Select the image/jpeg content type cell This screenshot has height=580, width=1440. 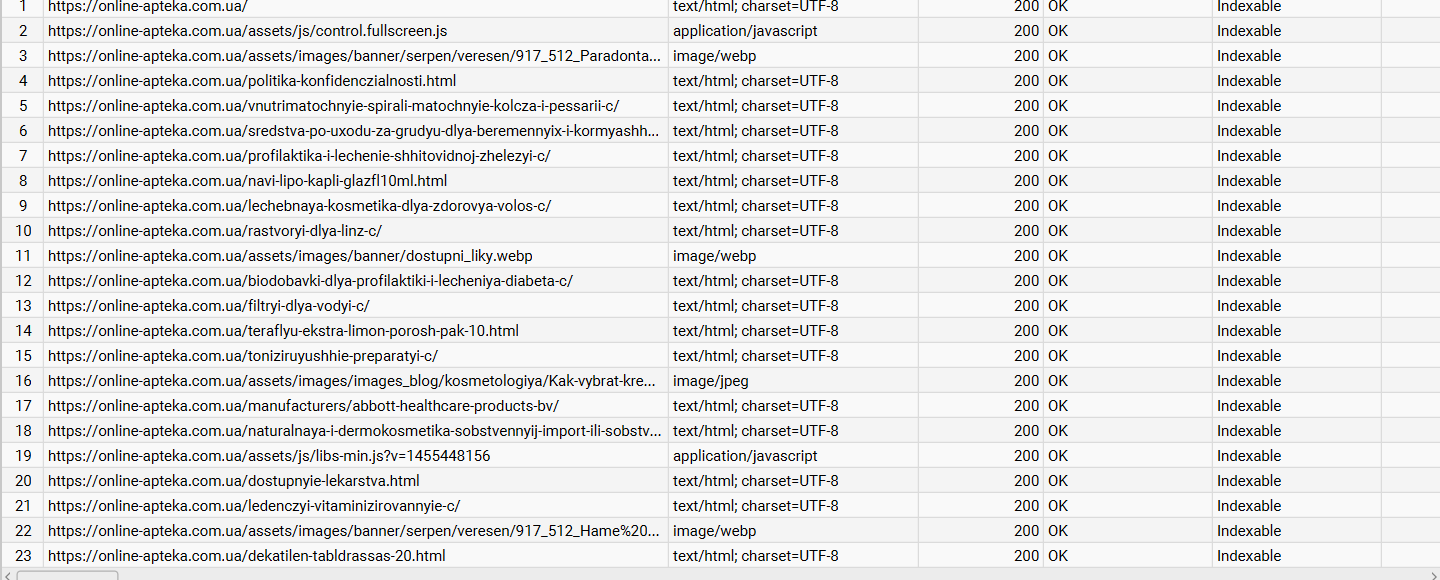(793, 381)
